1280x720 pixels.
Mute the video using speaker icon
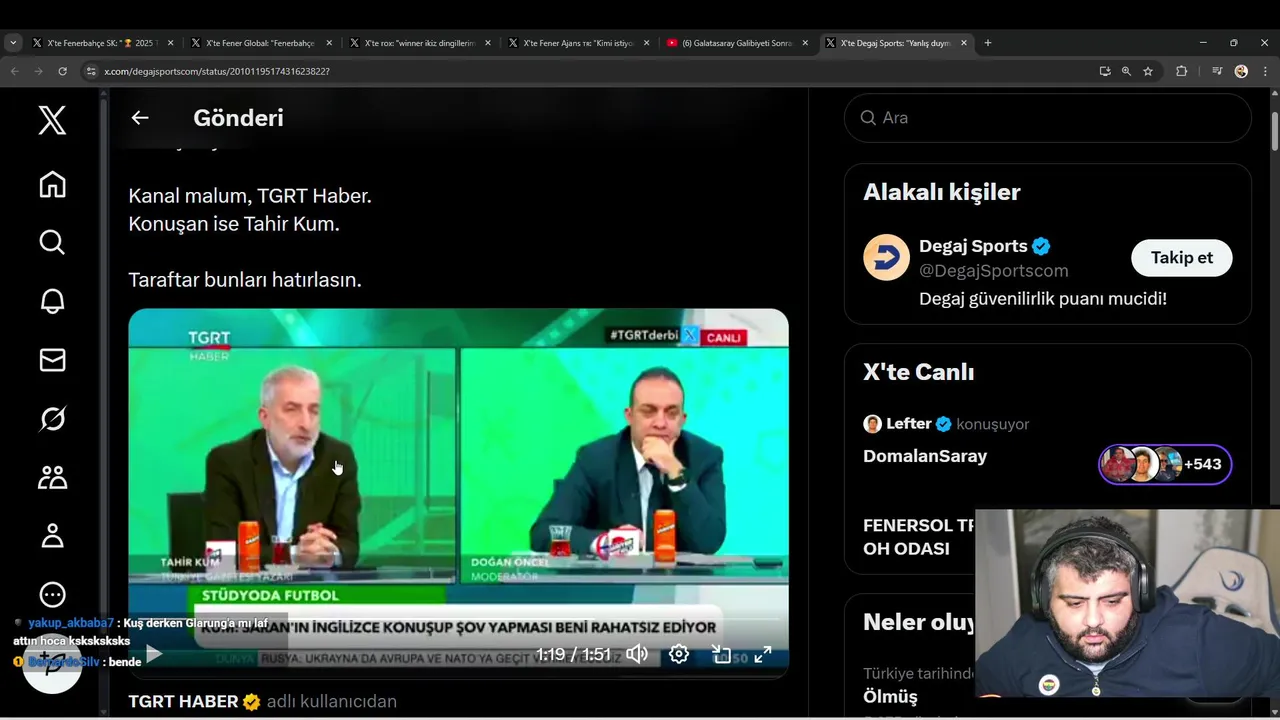click(x=637, y=654)
